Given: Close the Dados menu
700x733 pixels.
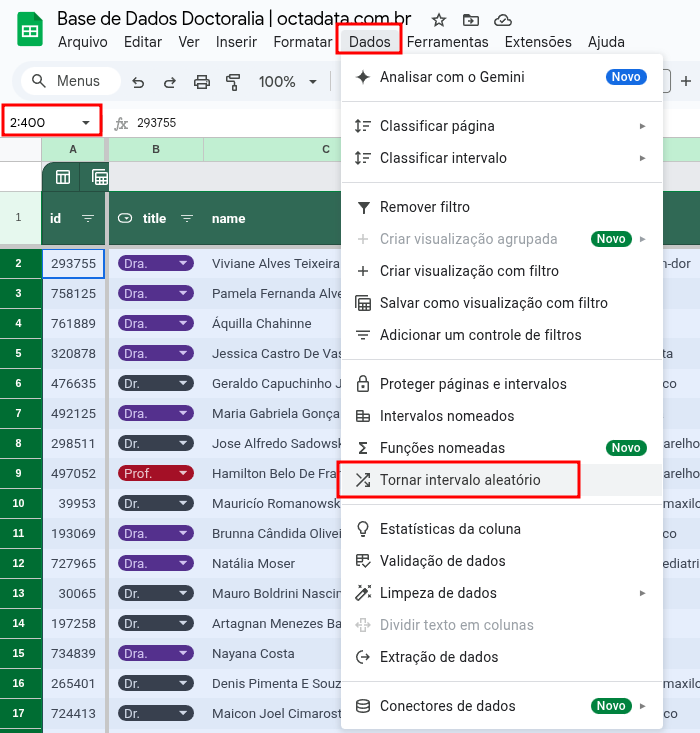Looking at the screenshot, I should coord(369,42).
